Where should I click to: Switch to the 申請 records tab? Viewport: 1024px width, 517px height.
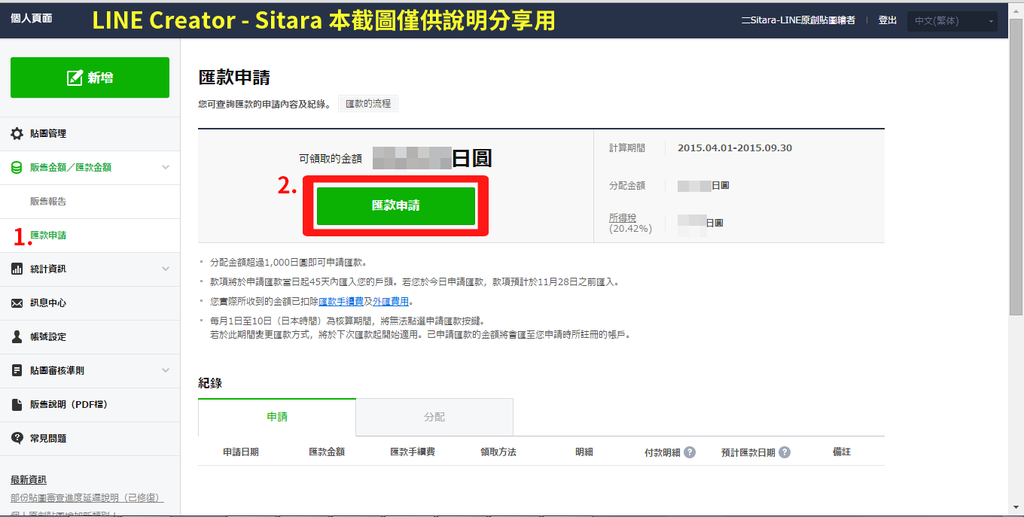tap(277, 417)
